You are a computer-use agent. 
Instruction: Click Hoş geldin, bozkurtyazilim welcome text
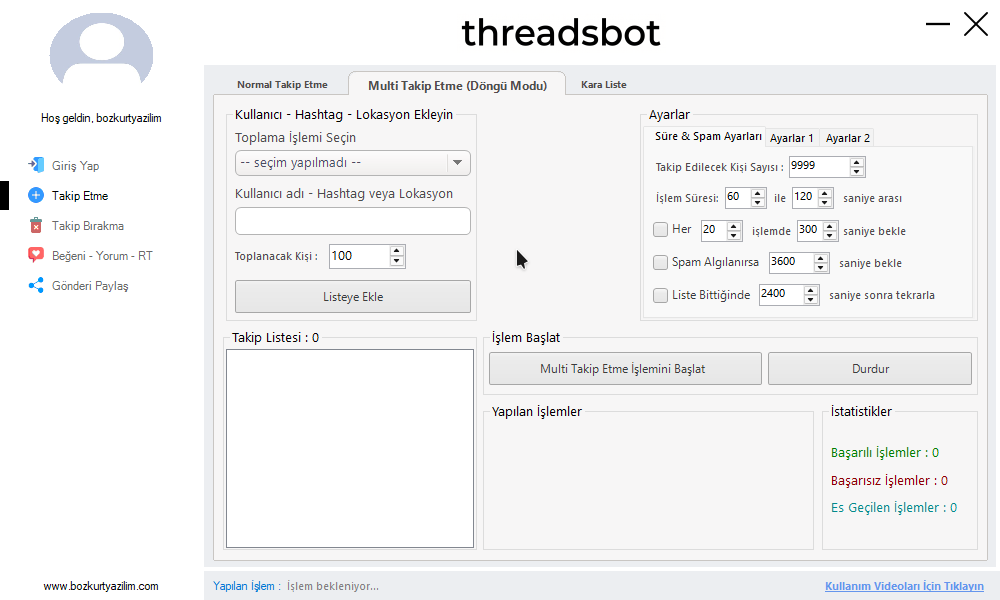pos(101,118)
